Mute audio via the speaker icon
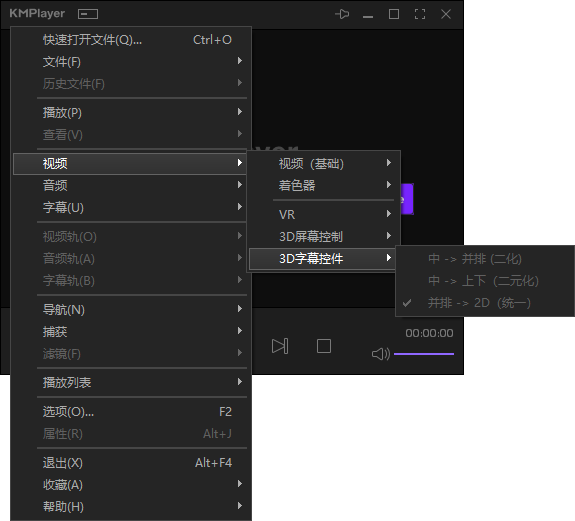Viewport: 575px width, 521px height. (x=381, y=354)
